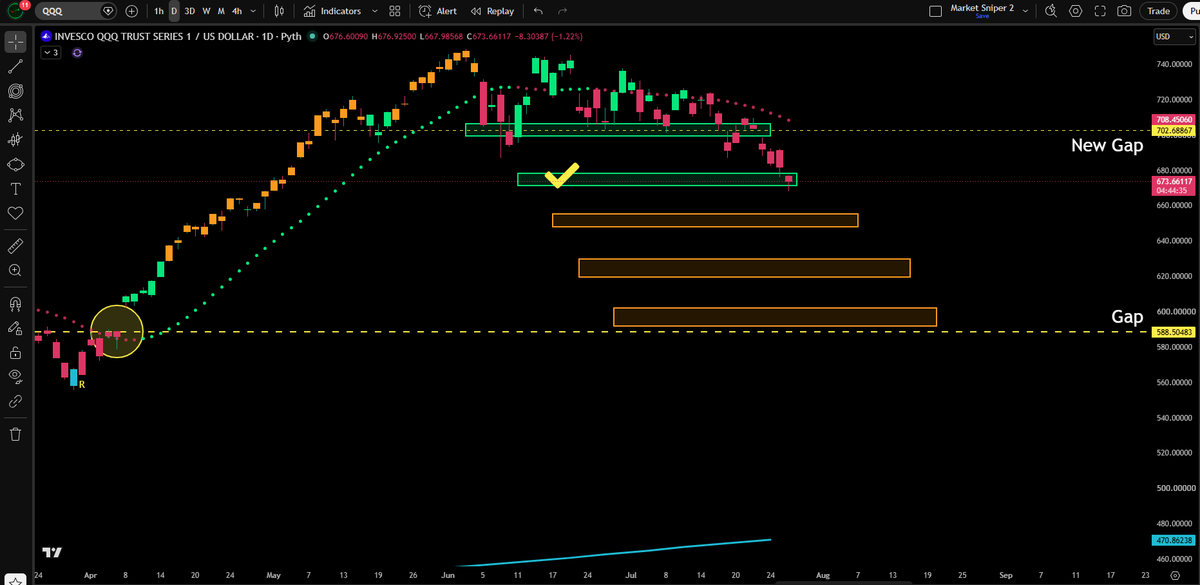
Task: Toggle lock all drawings
Action: (16, 352)
